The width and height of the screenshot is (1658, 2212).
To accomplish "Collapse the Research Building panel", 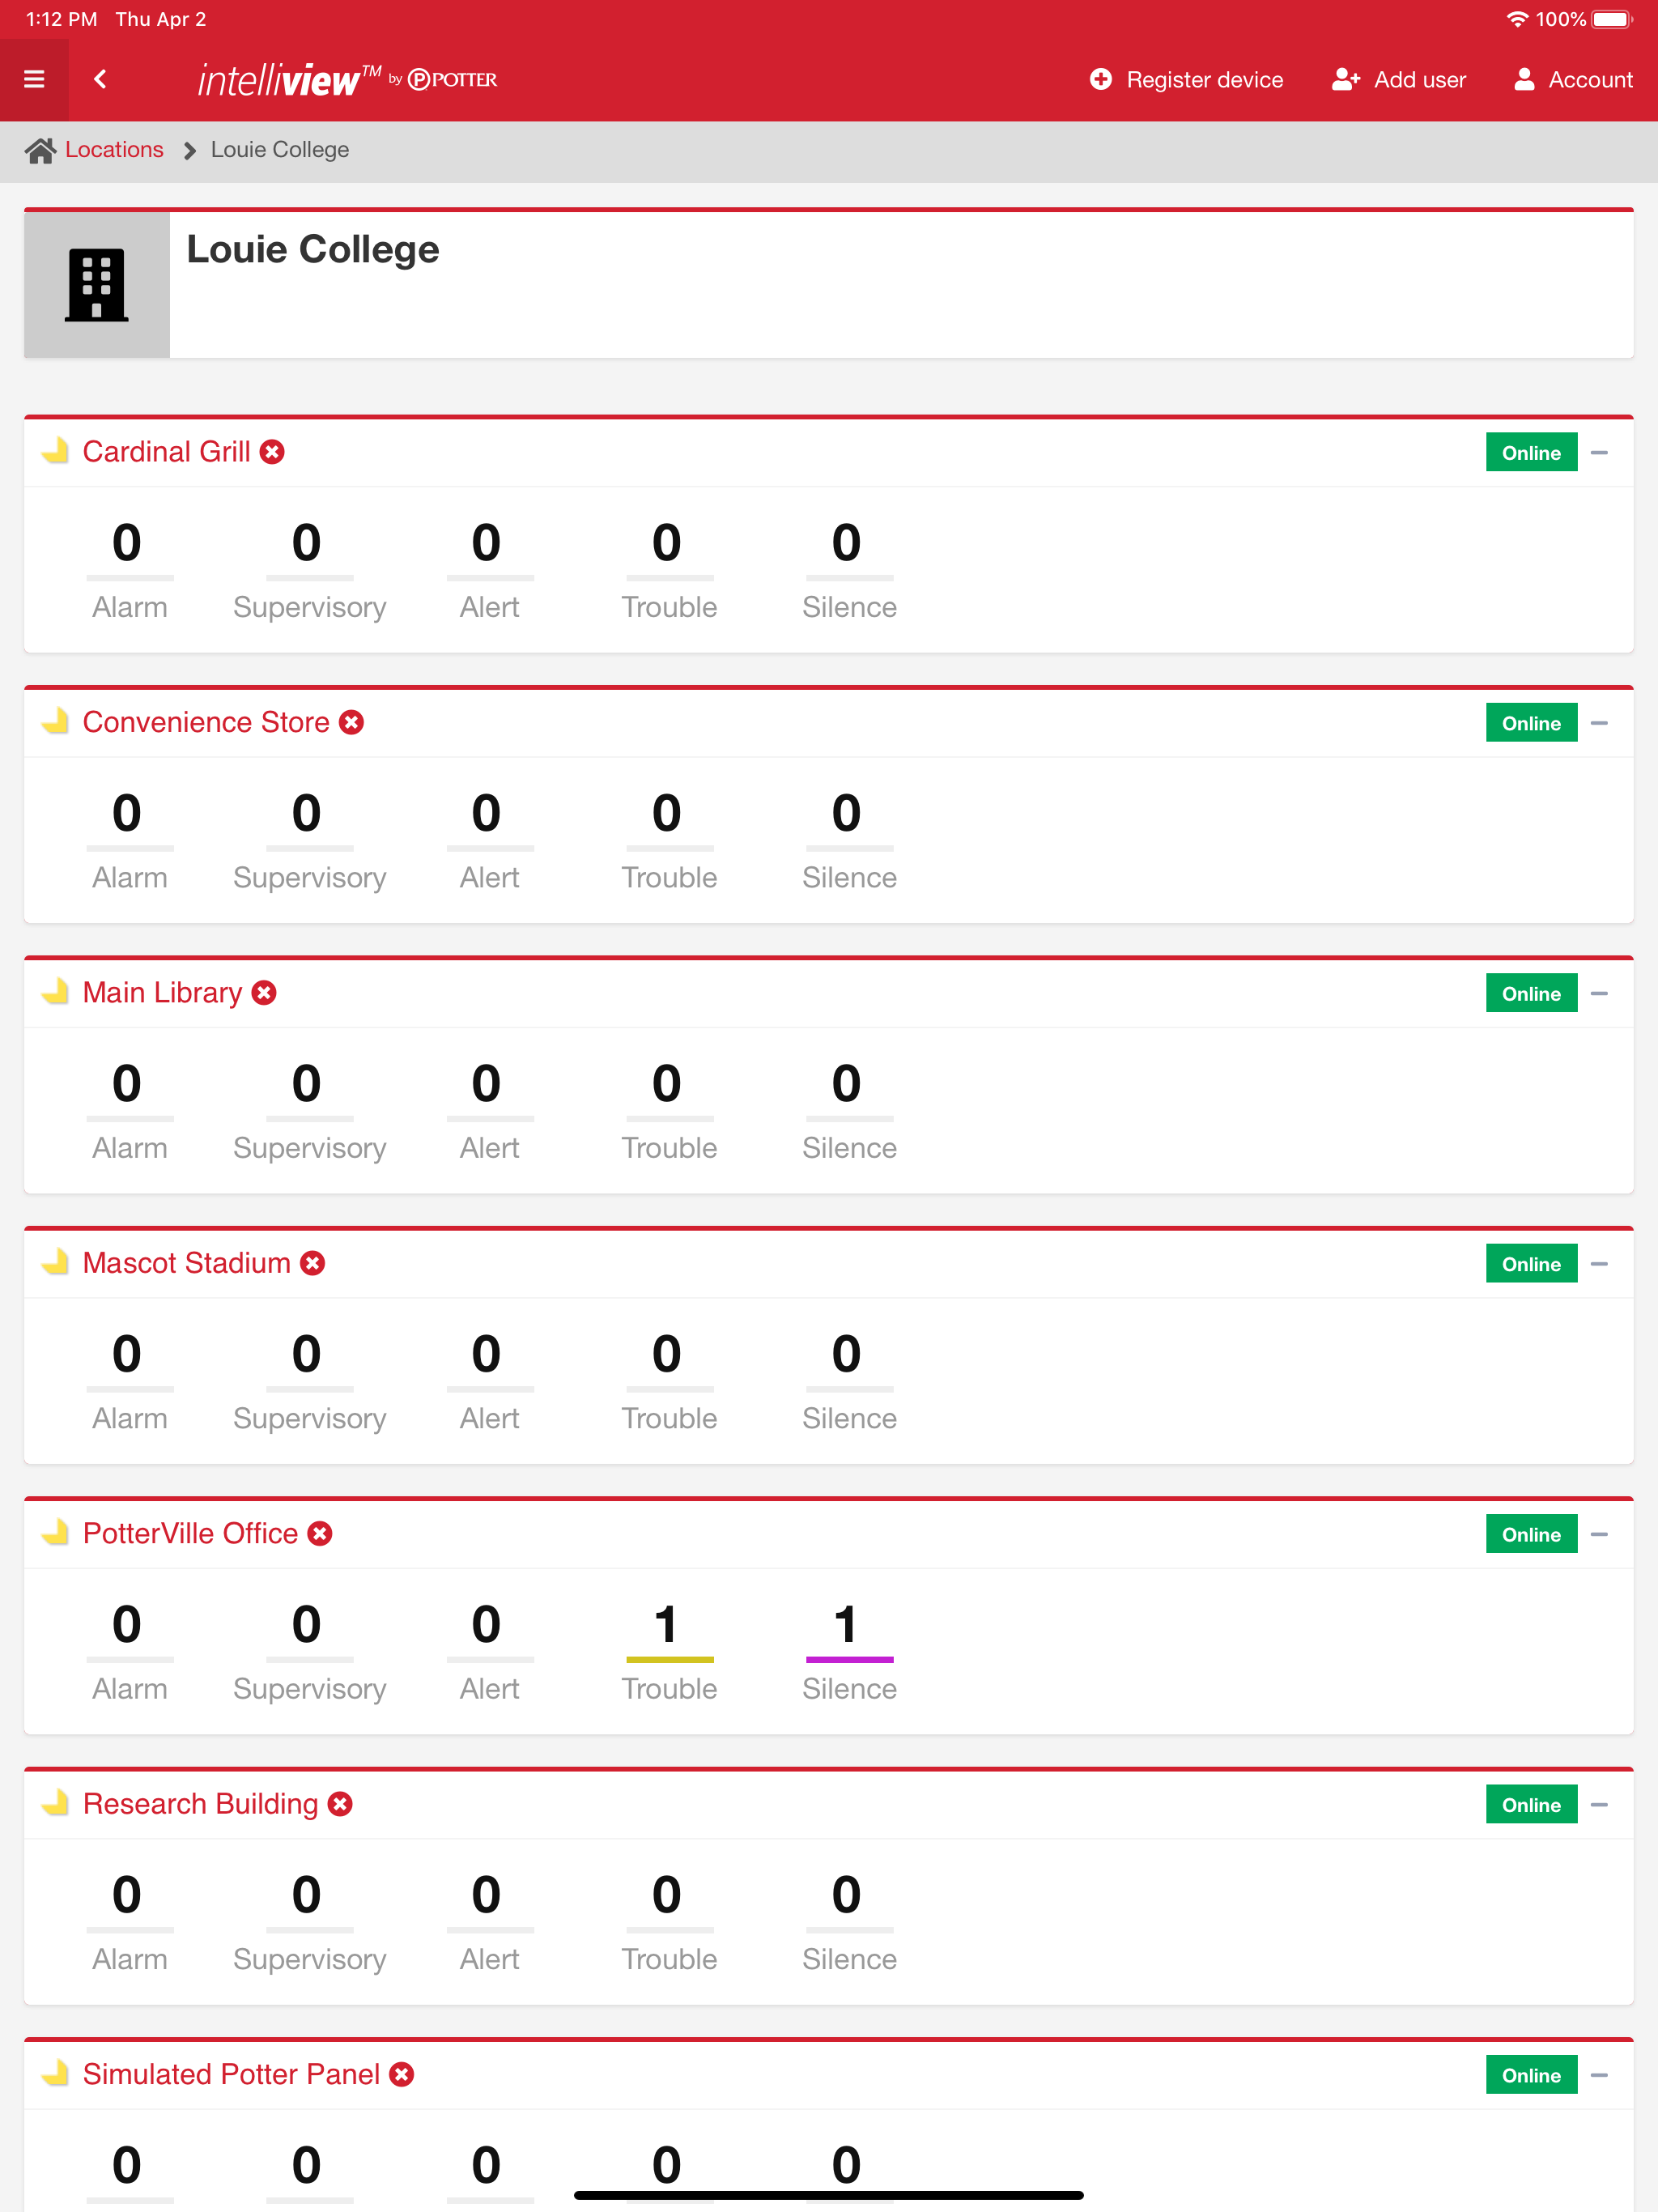I will click(1599, 1805).
